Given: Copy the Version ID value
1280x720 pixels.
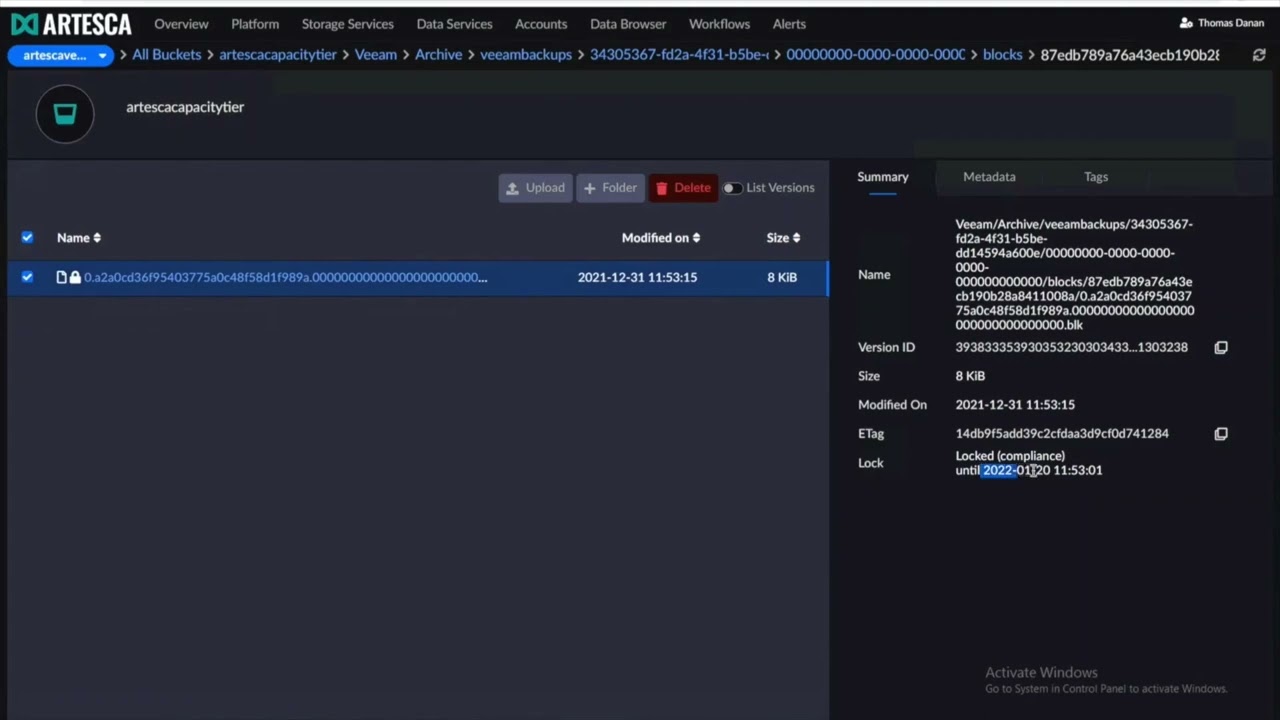Looking at the screenshot, I should pos(1221,347).
